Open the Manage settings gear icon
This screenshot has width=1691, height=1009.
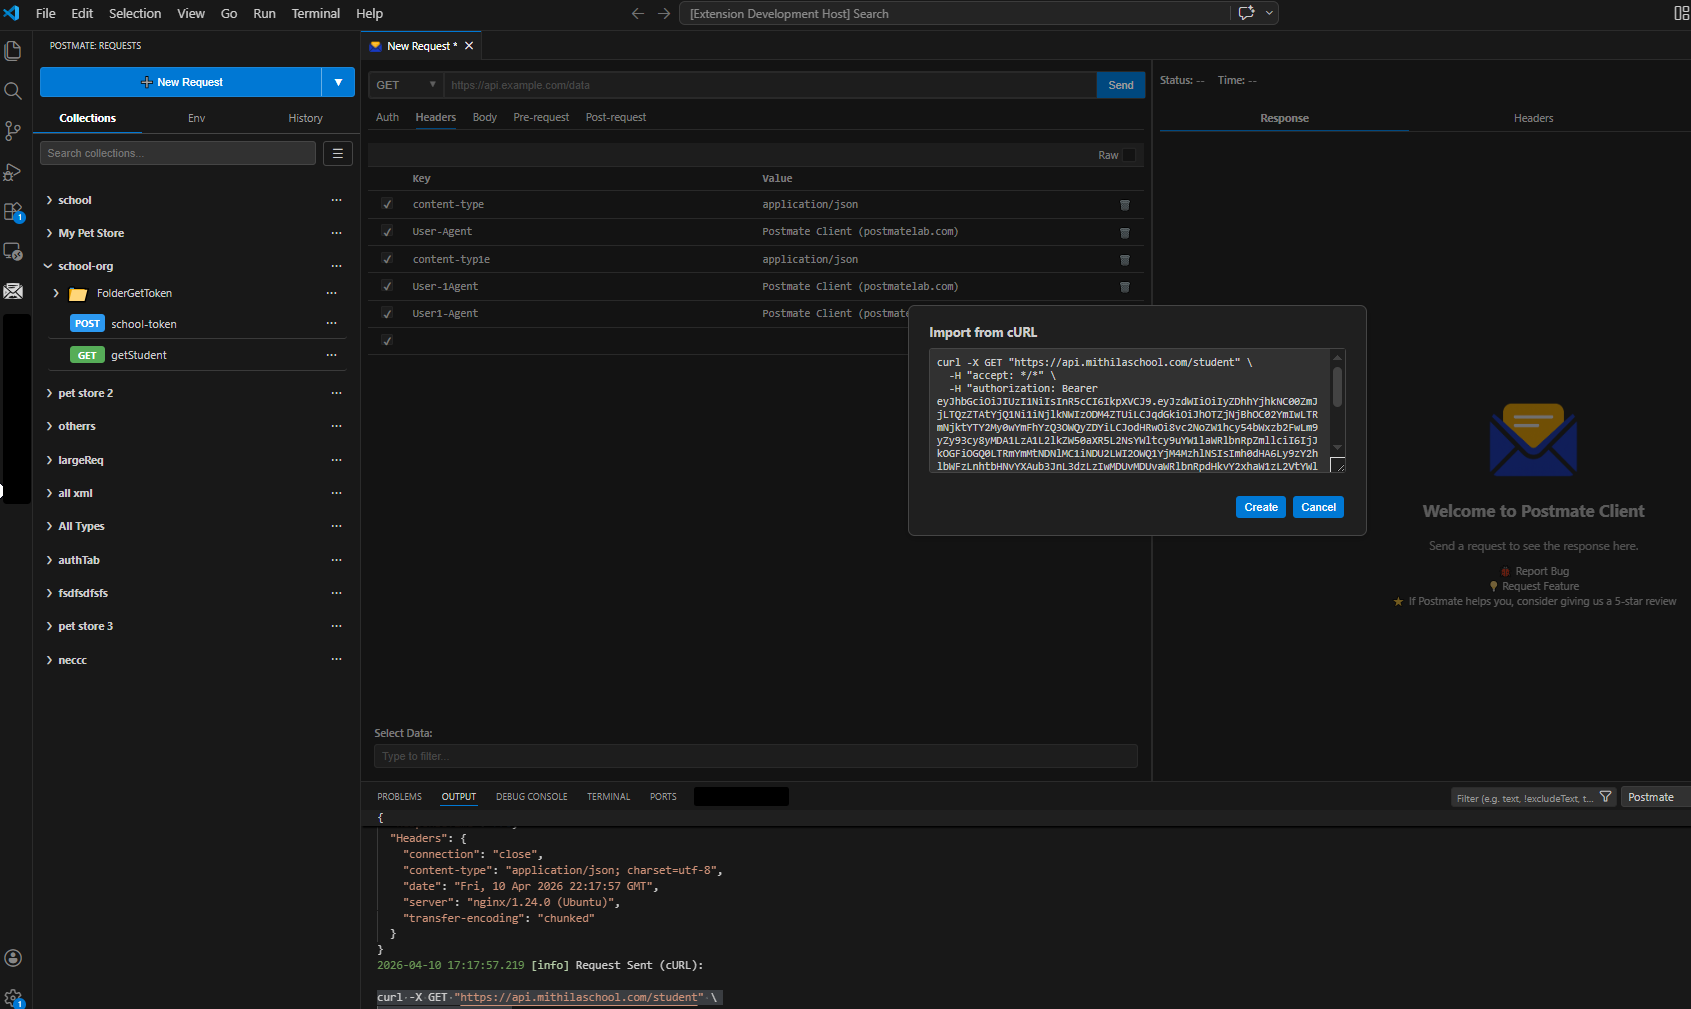pyautogui.click(x=14, y=997)
